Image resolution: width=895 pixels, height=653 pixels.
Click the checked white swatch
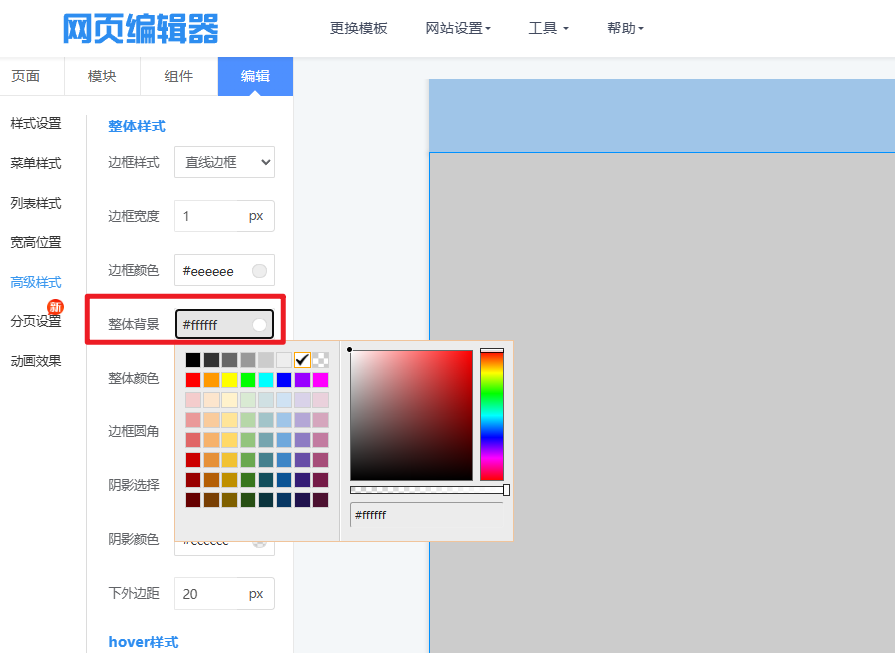coord(302,360)
